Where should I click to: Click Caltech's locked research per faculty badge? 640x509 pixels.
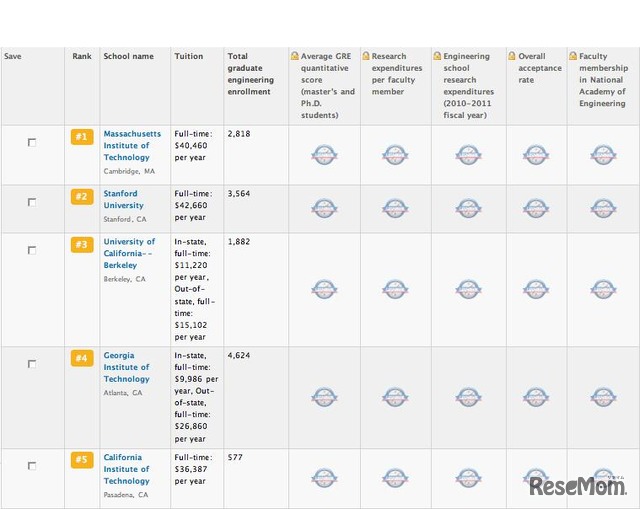tap(395, 478)
